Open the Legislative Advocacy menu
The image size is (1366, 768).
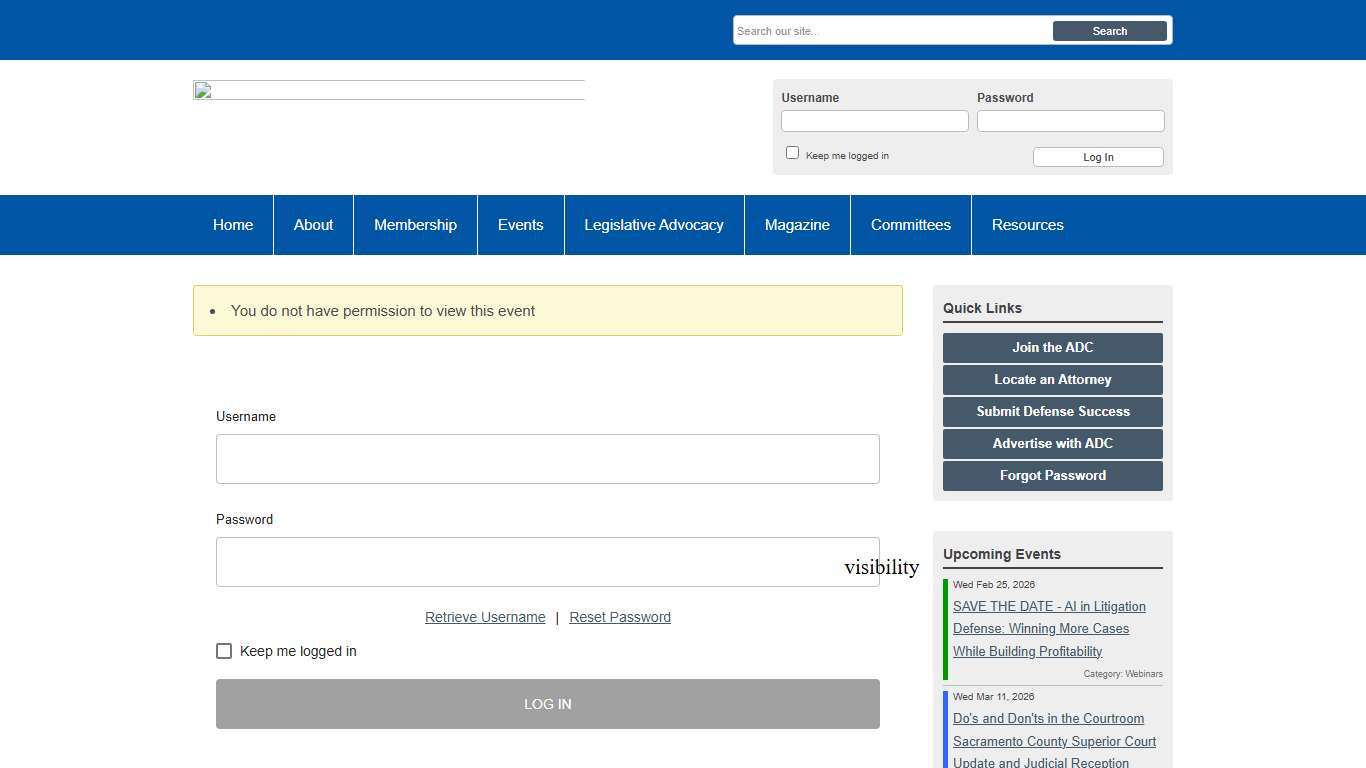653,225
